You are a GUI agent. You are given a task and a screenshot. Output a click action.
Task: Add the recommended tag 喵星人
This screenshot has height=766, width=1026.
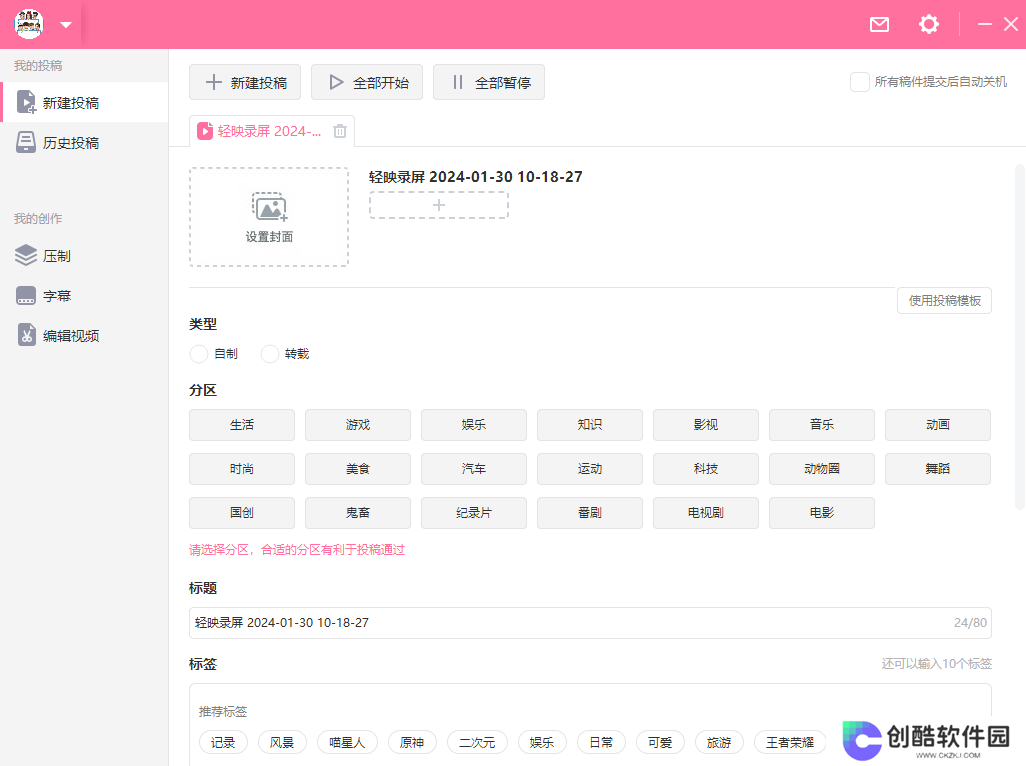click(347, 742)
